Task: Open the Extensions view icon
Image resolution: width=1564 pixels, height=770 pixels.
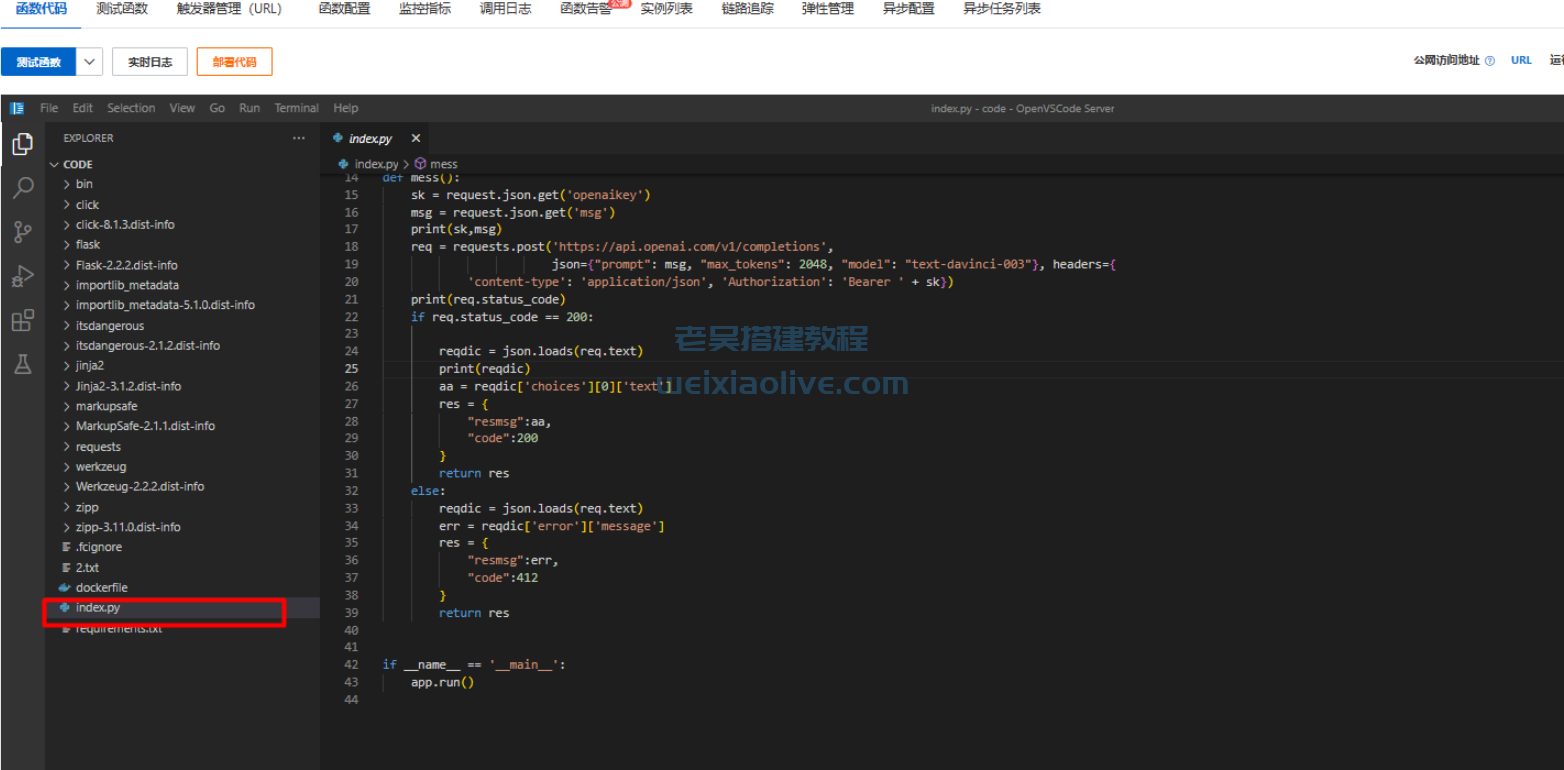Action: click(22, 320)
